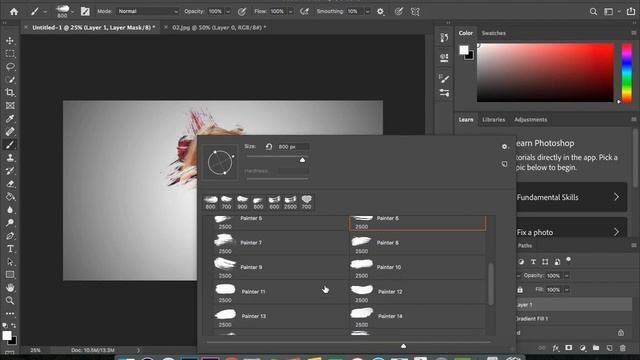The width and height of the screenshot is (640, 360).
Task: Switch to the Adjustments tab
Action: click(531, 120)
